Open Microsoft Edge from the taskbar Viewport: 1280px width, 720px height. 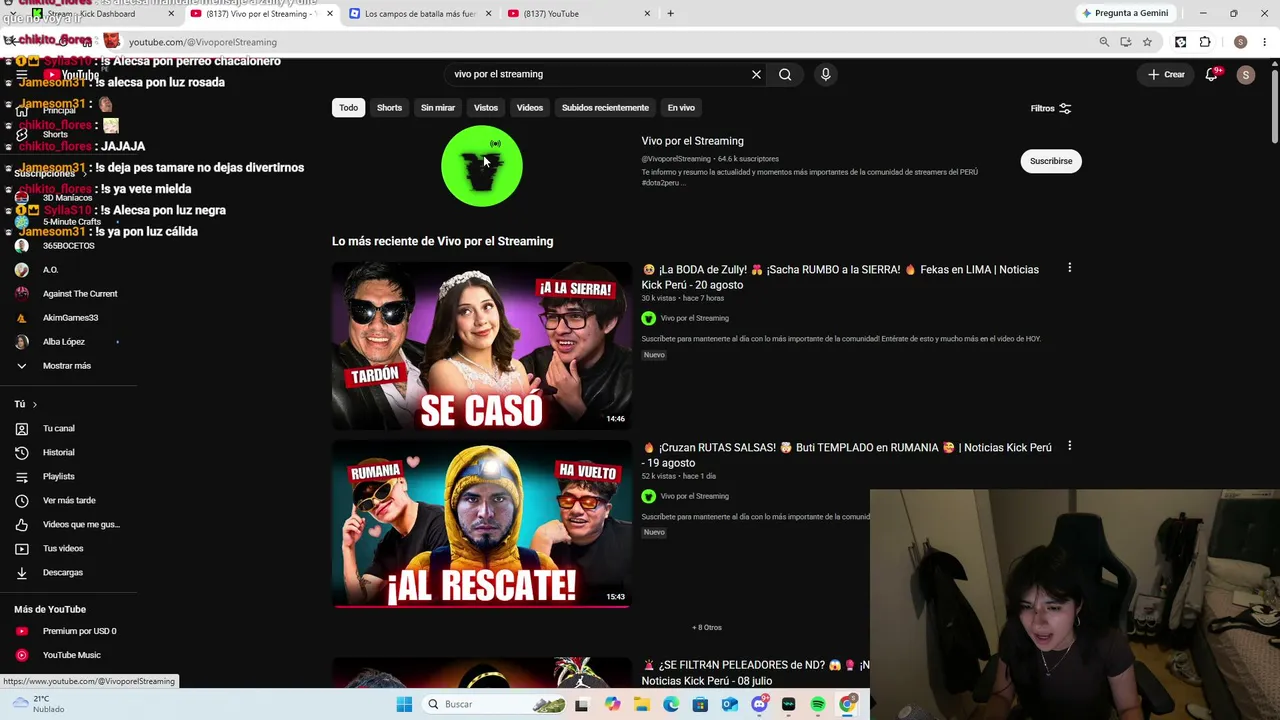(x=671, y=704)
